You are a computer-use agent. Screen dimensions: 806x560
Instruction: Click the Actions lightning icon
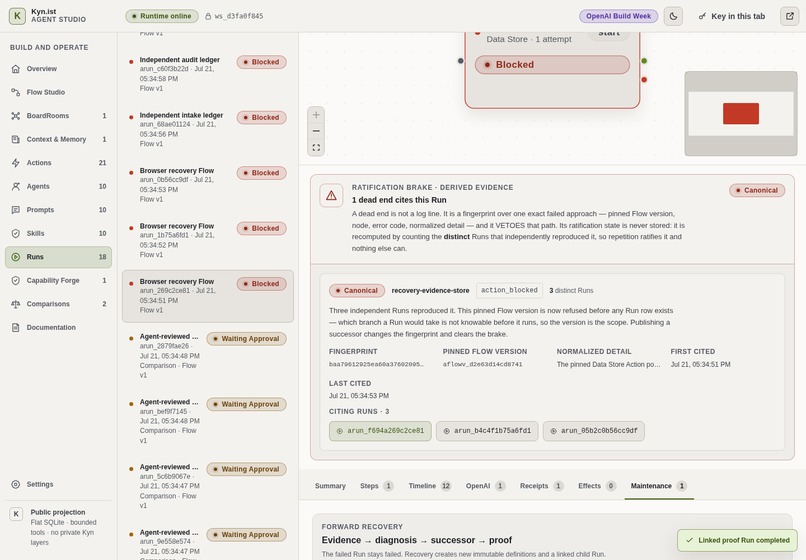(x=16, y=163)
